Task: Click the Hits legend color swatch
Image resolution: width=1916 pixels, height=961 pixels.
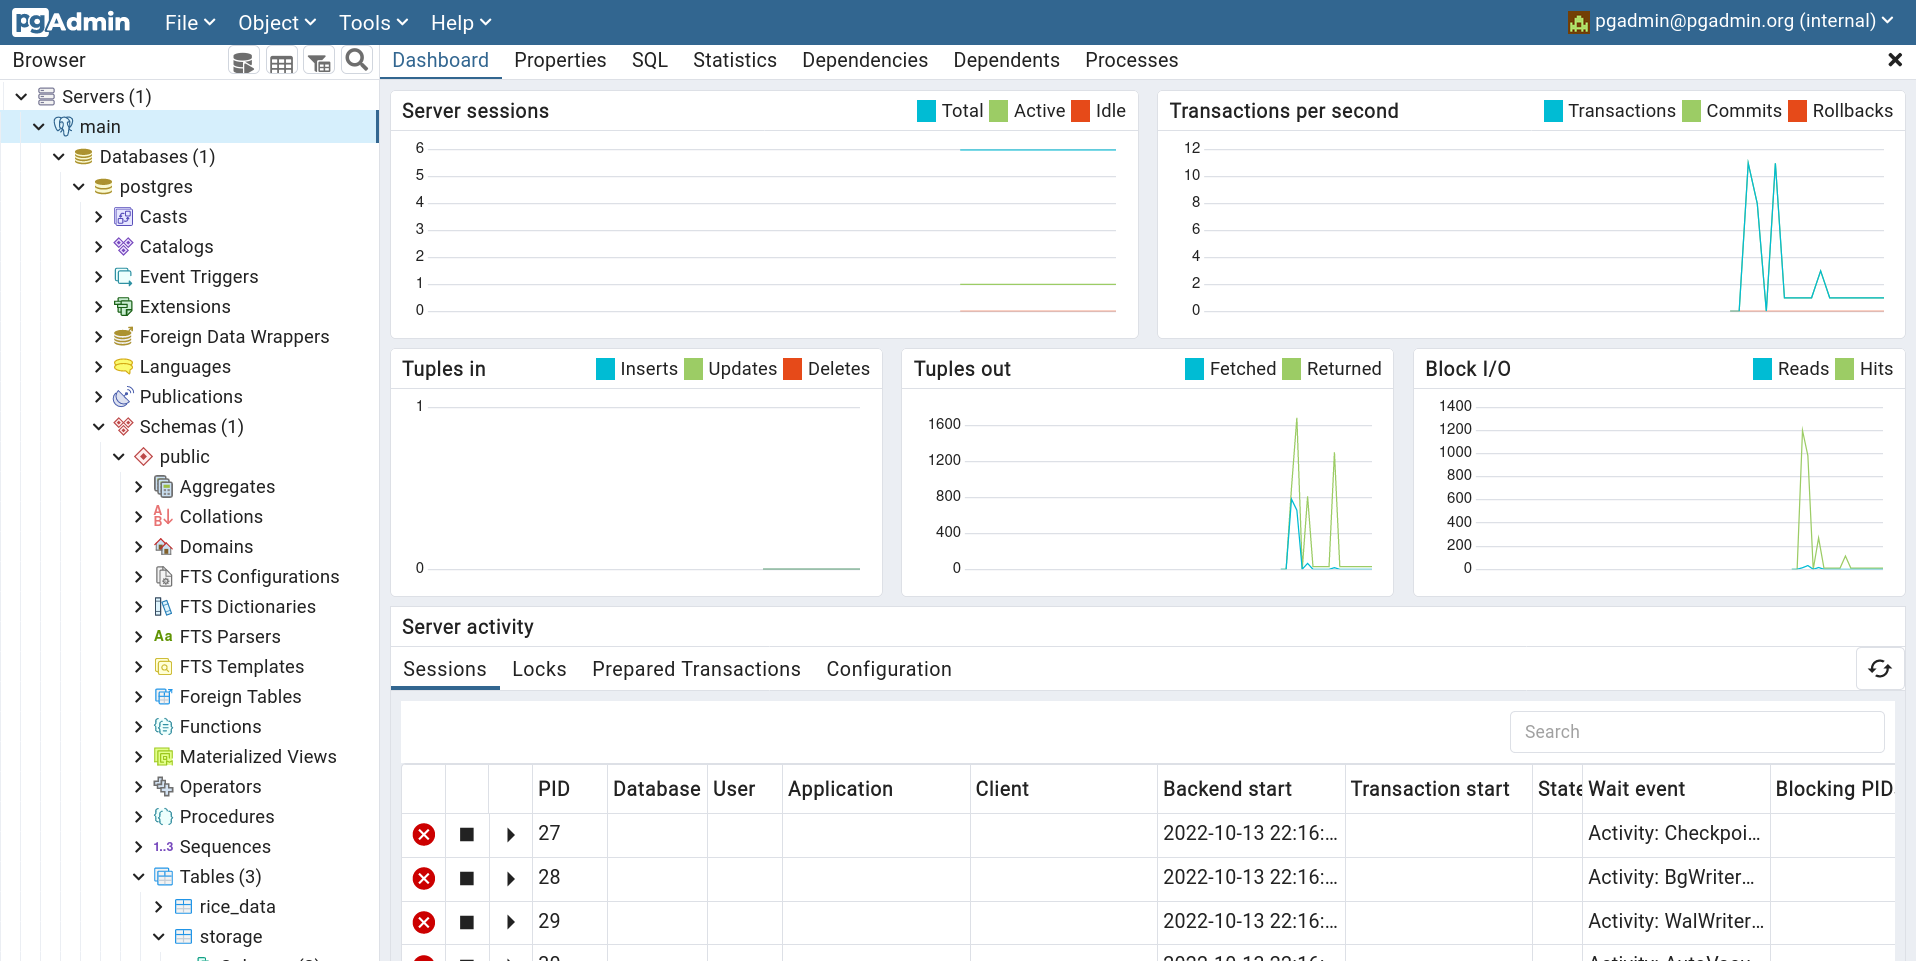Action: pos(1845,369)
